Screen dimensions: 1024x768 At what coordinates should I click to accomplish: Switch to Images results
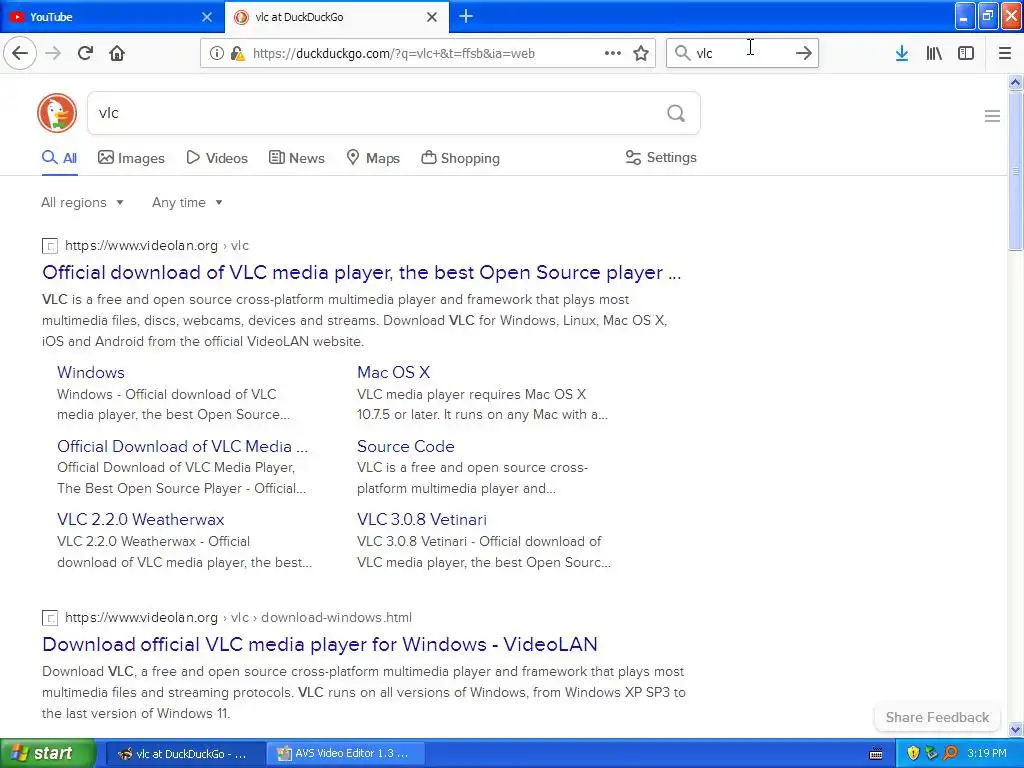131,158
